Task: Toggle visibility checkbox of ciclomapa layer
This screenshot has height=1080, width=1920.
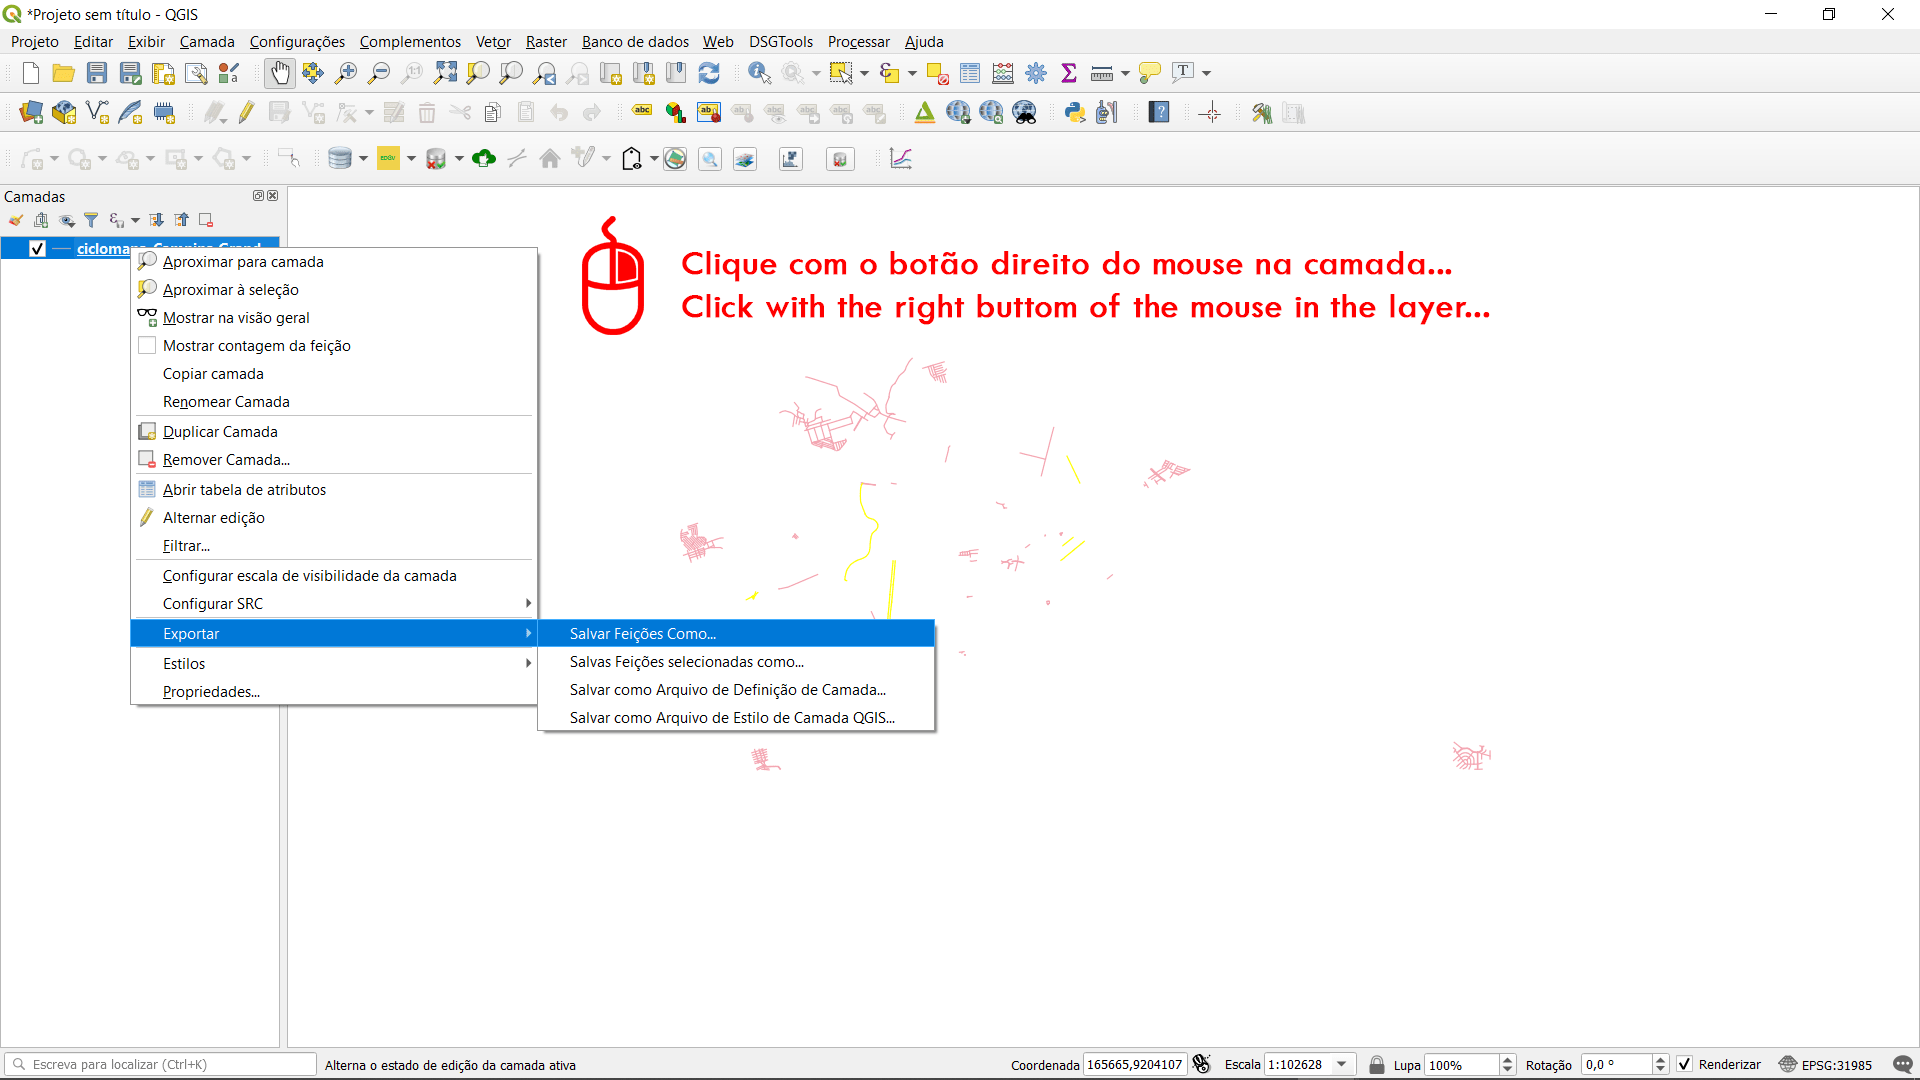Action: tap(38, 249)
